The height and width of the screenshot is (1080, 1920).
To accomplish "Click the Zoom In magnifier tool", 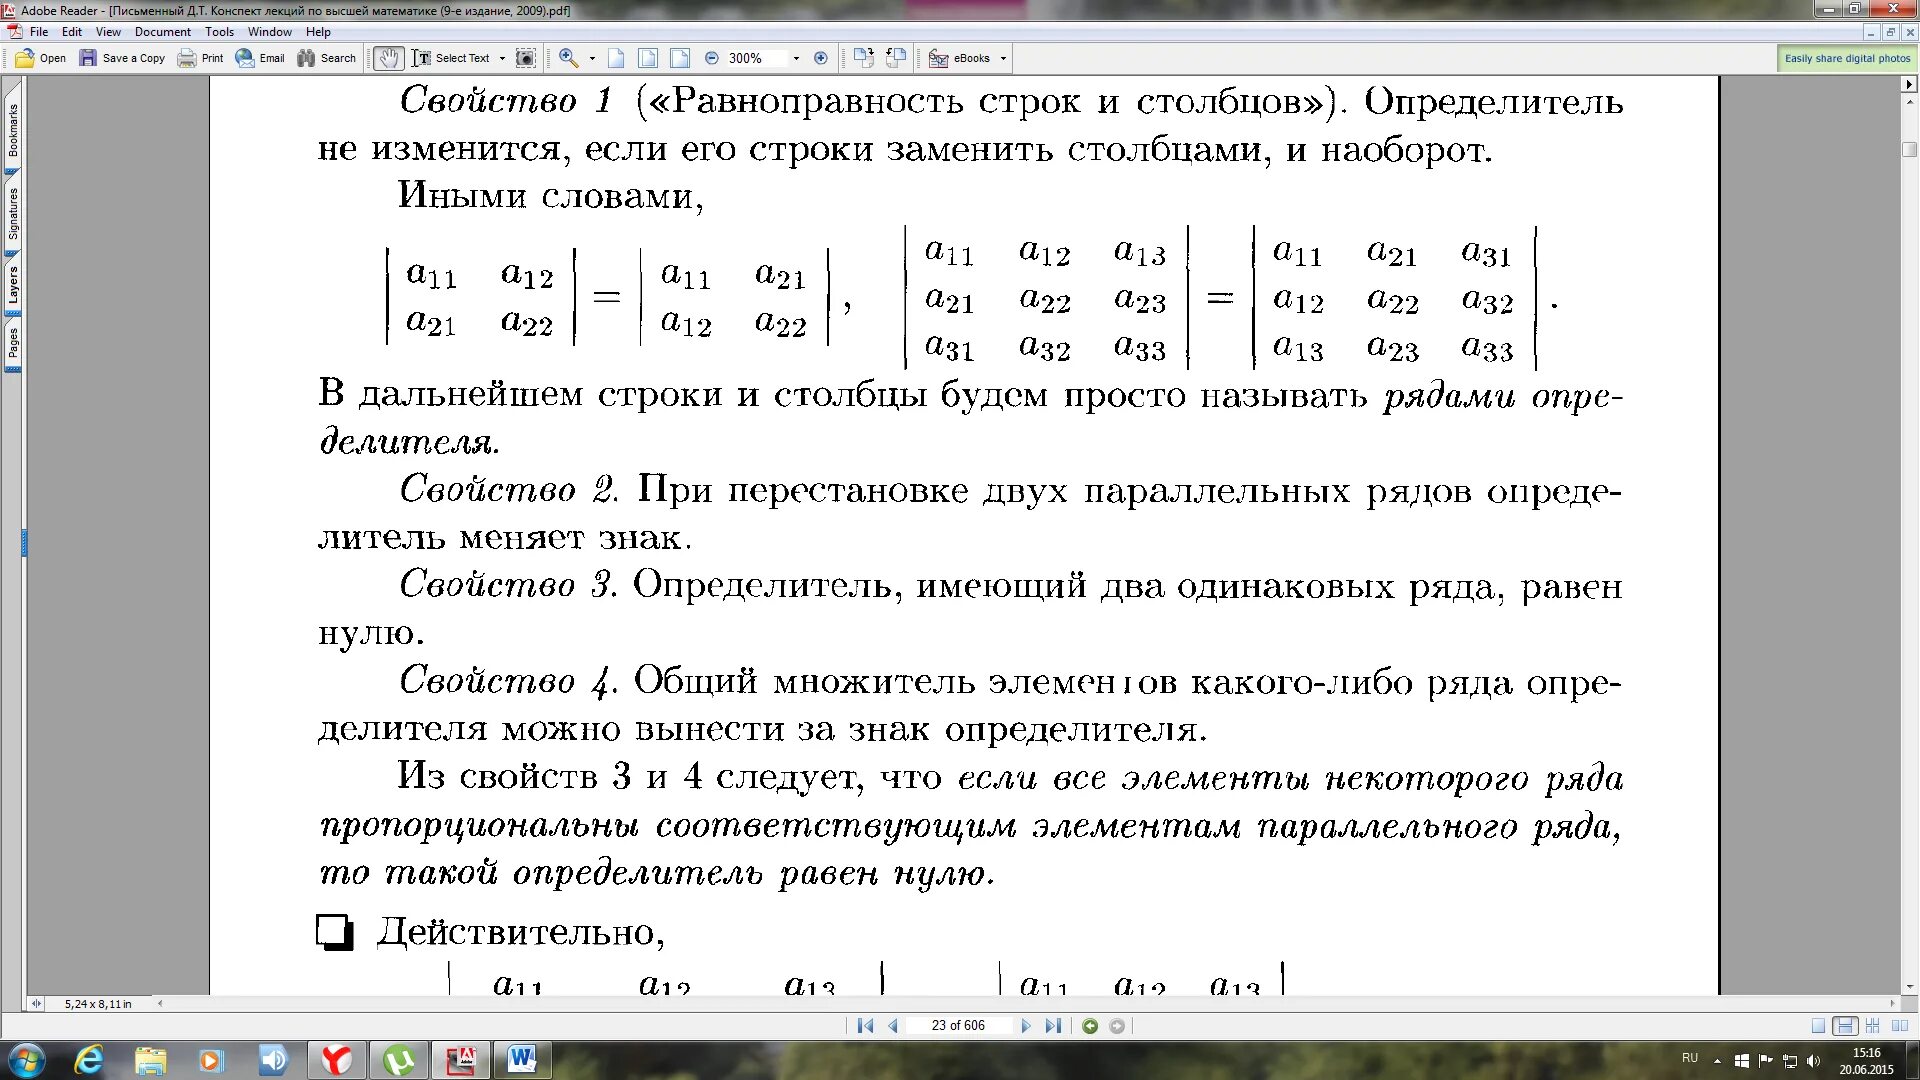I will [569, 58].
